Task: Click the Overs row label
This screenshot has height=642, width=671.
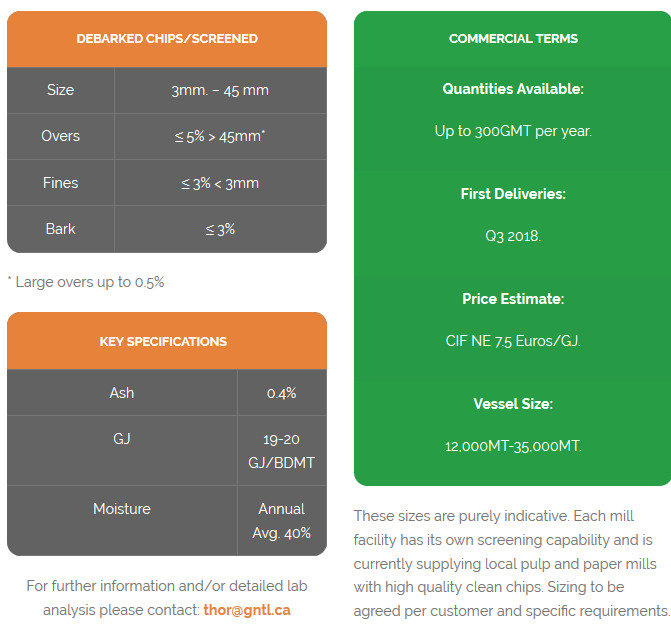Action: tap(61, 136)
